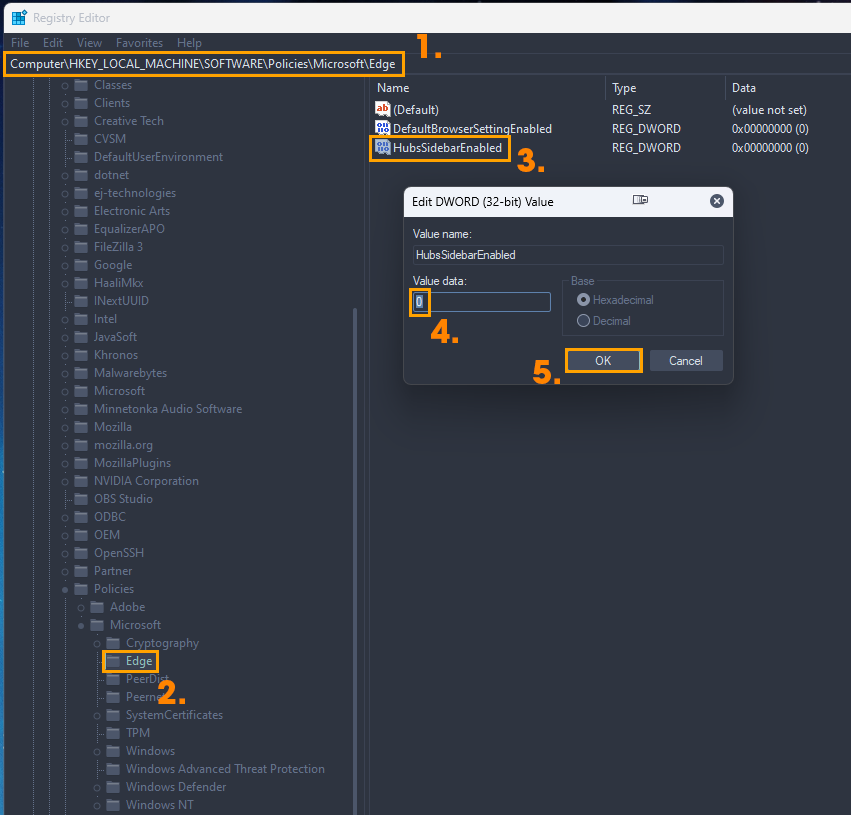The height and width of the screenshot is (815, 851).
Task: Expand the HaaliMkx tree node
Action: [65, 283]
